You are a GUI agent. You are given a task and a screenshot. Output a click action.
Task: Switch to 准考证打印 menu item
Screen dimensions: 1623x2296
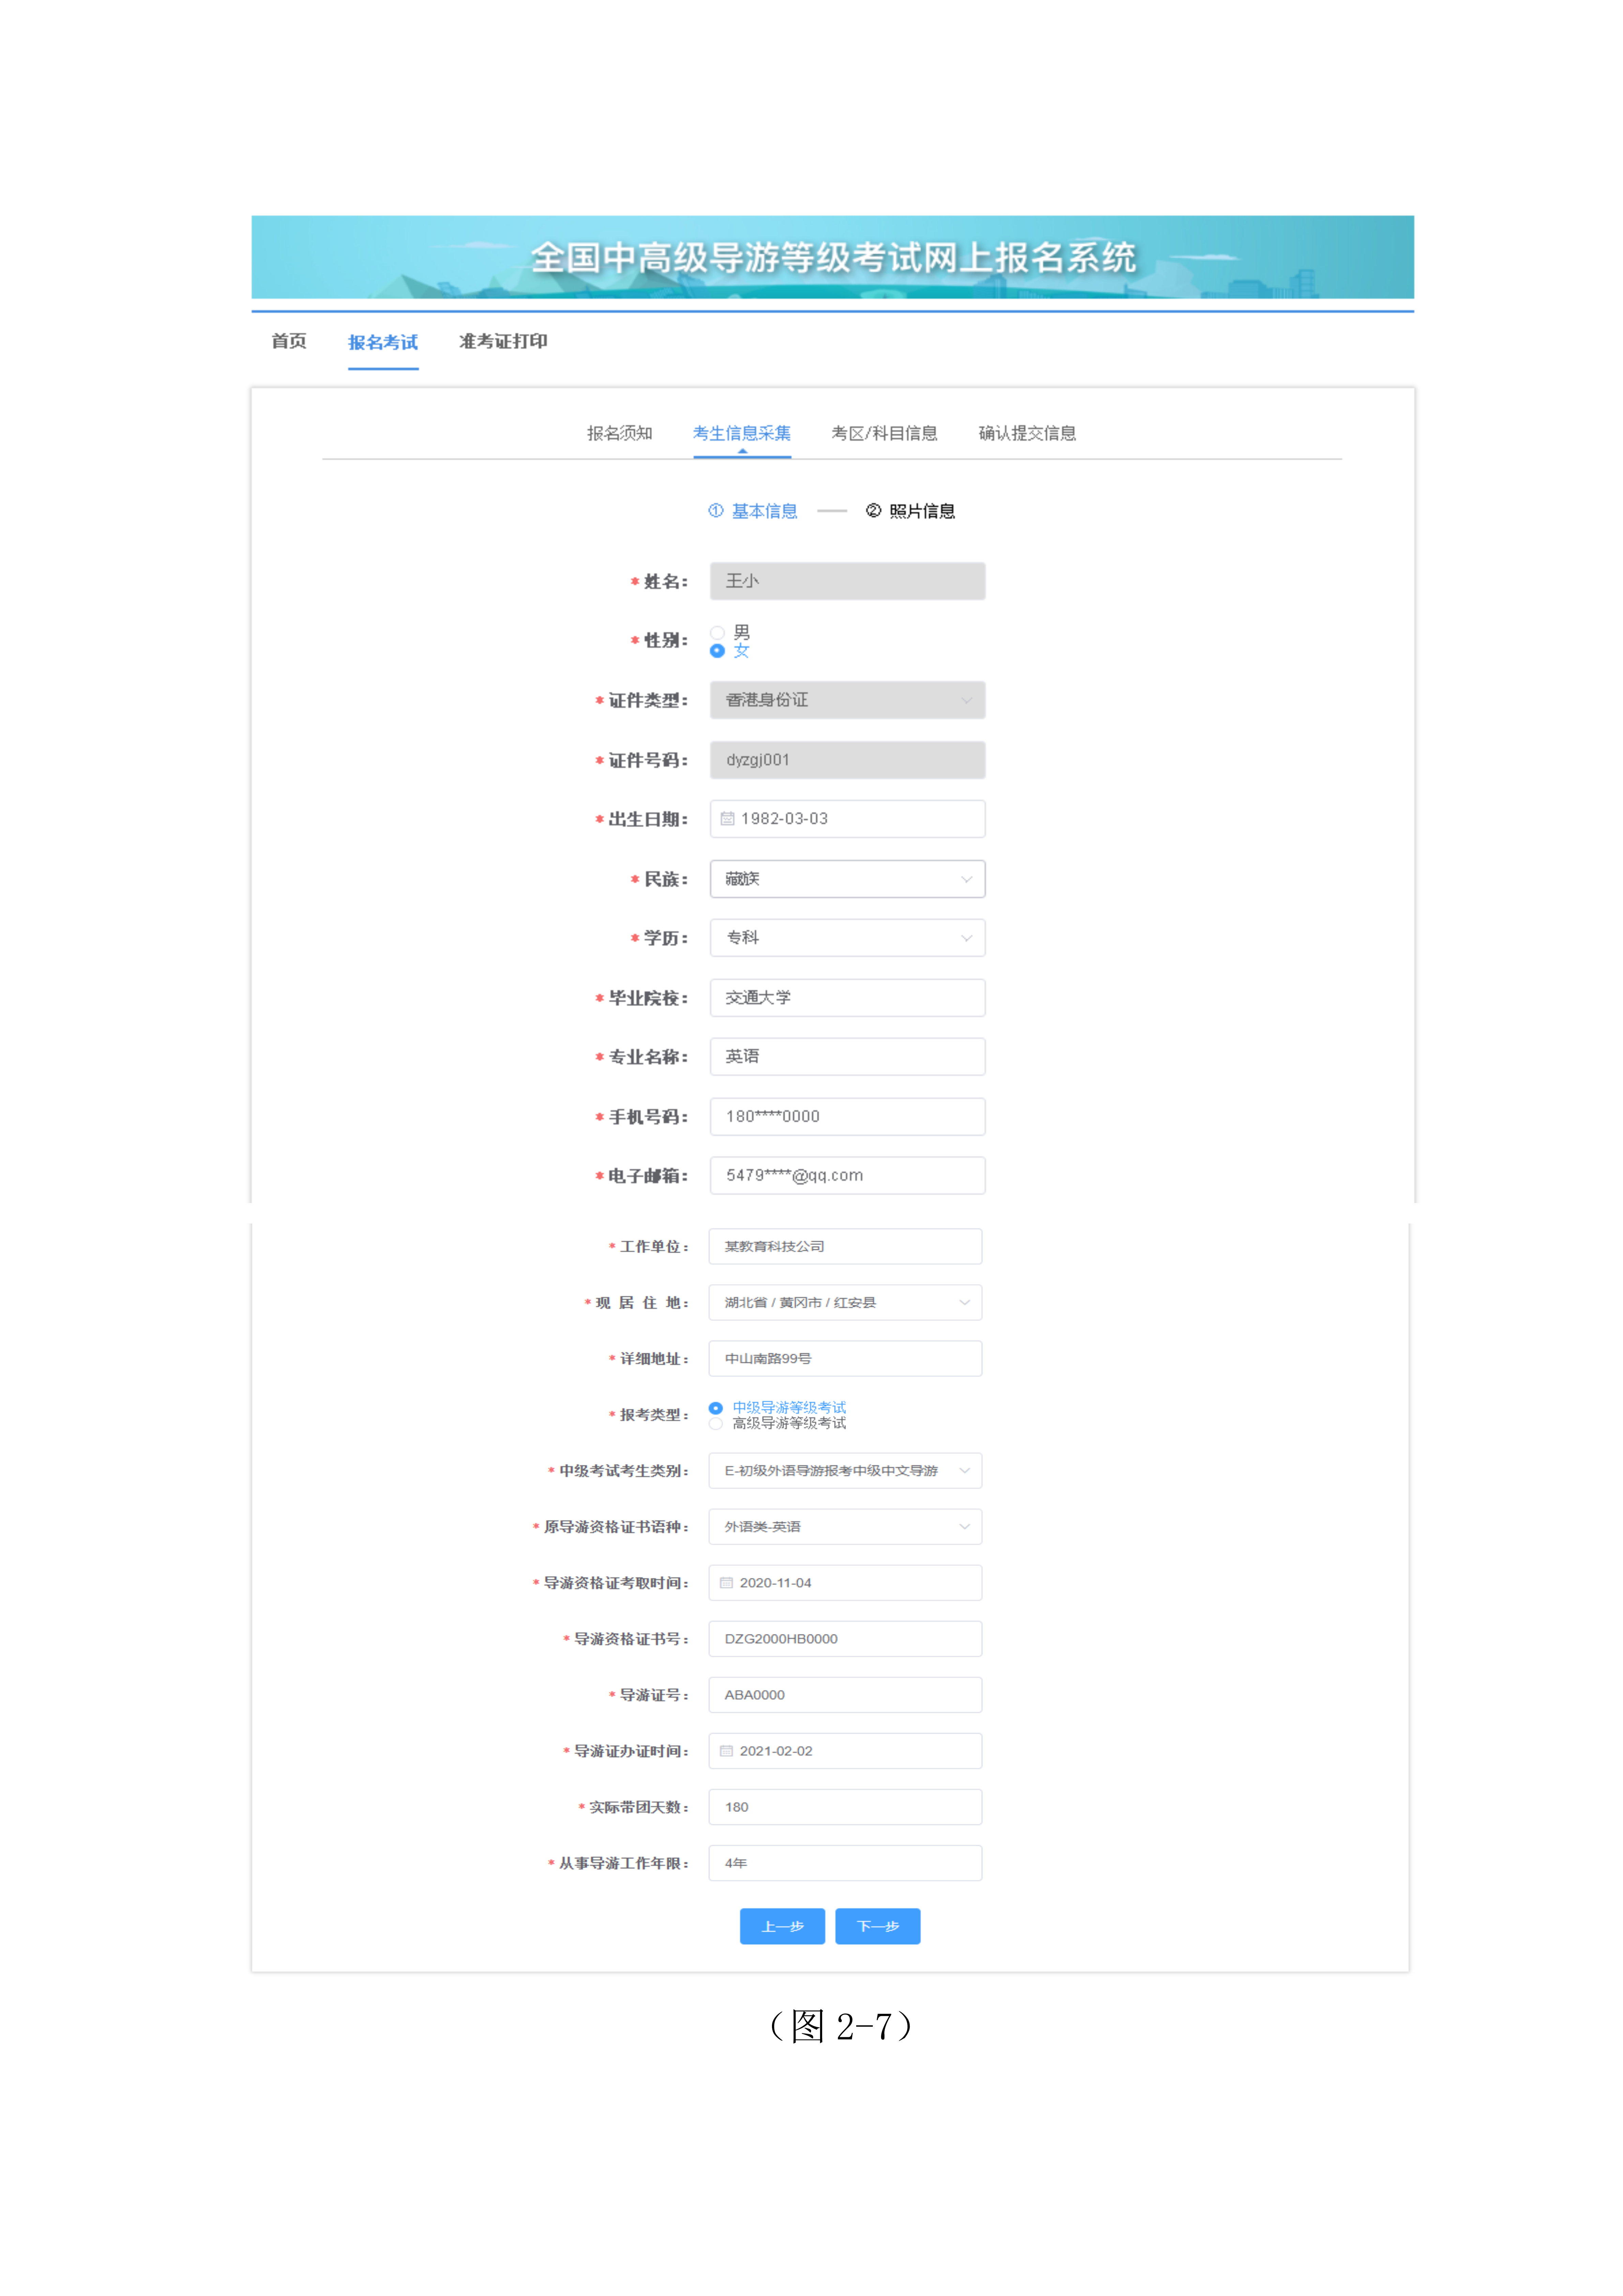(x=503, y=341)
